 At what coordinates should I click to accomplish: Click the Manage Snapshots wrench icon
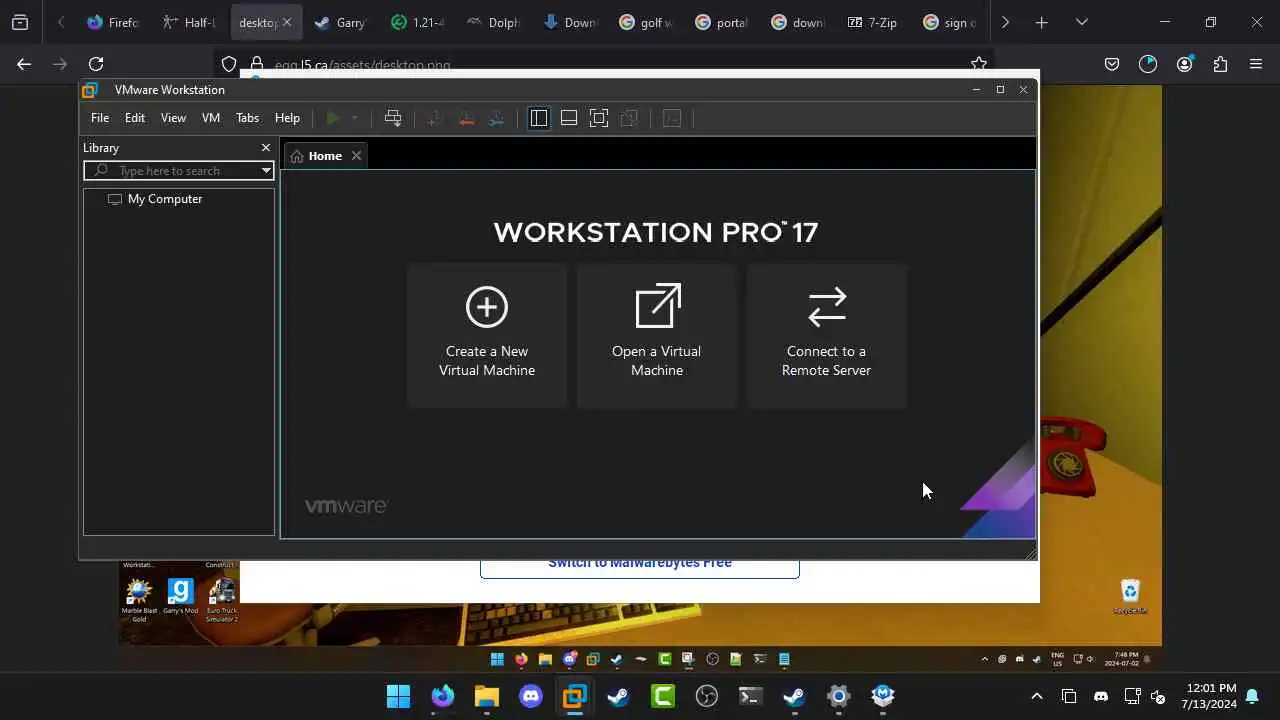pyautogui.click(x=497, y=118)
